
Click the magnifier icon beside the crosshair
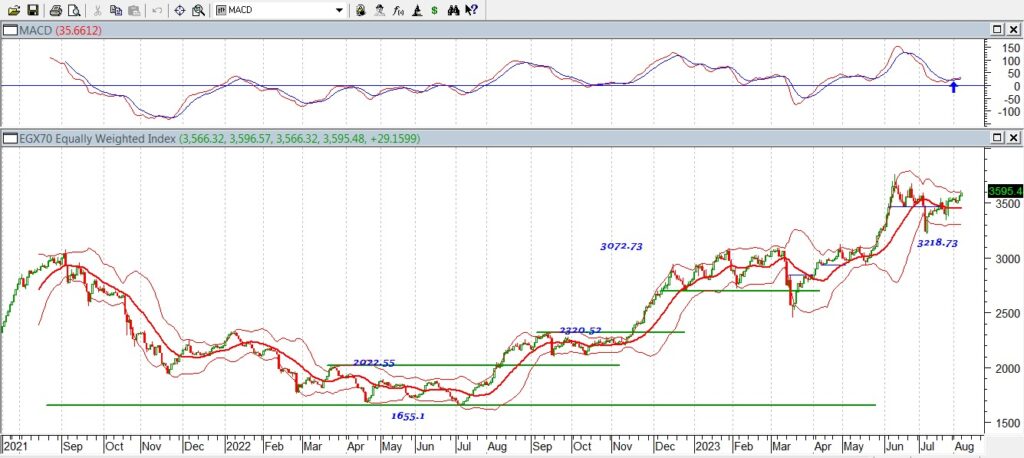(197, 10)
